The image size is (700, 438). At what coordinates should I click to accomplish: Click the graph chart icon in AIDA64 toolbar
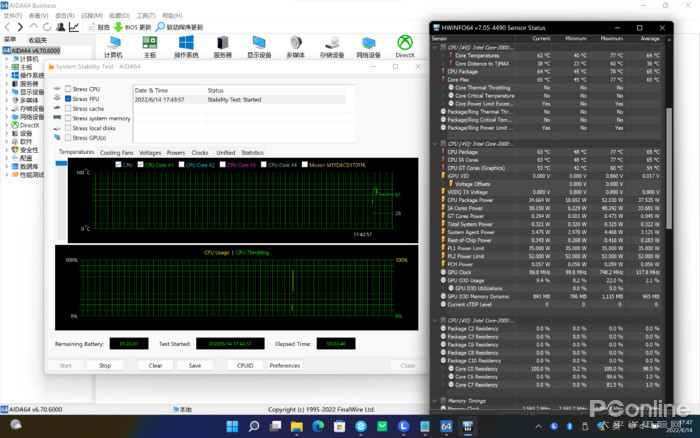tap(74, 27)
